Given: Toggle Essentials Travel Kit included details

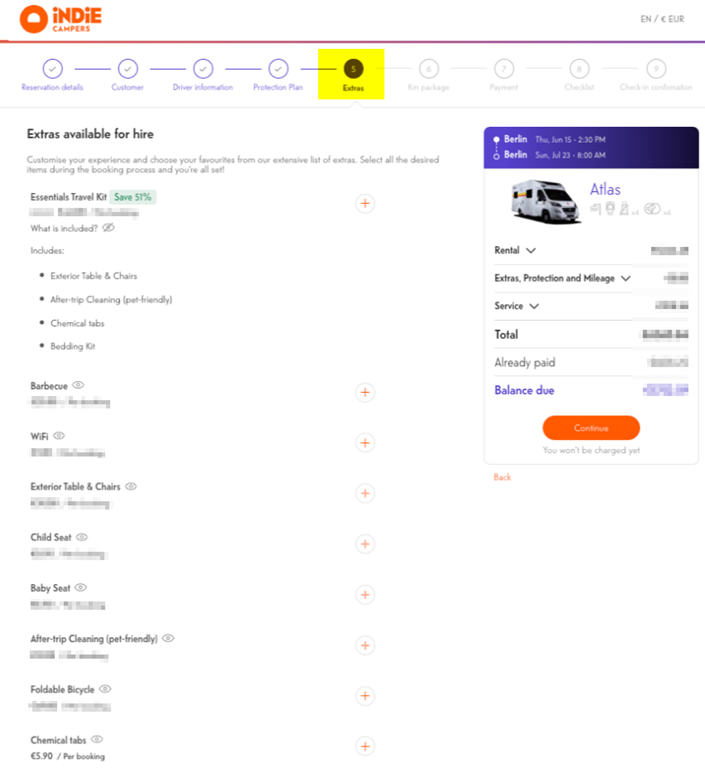Looking at the screenshot, I should (x=108, y=228).
